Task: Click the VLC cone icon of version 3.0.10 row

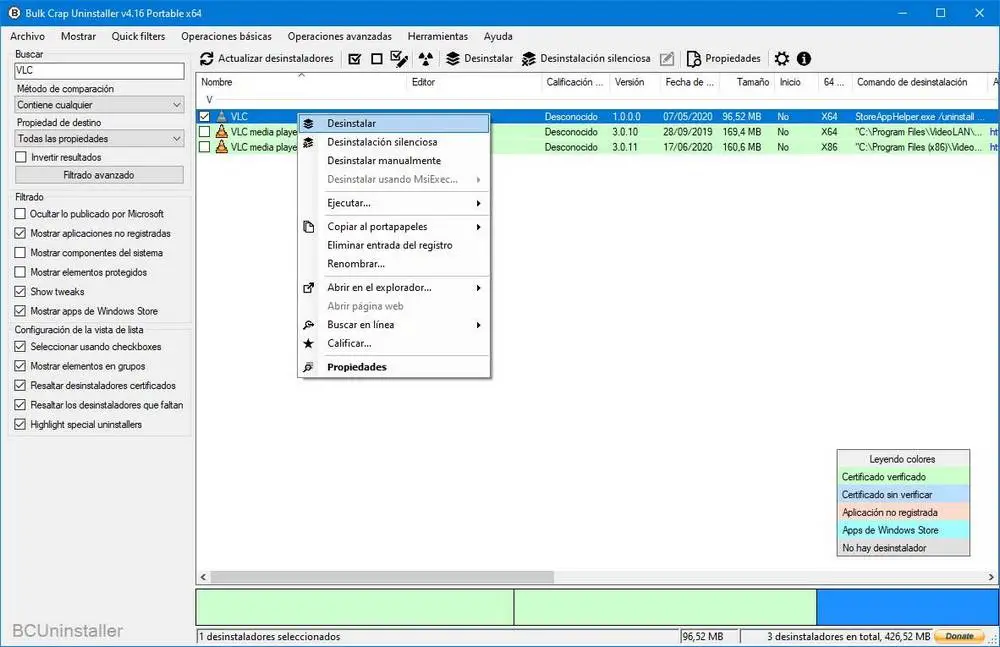Action: coord(221,131)
